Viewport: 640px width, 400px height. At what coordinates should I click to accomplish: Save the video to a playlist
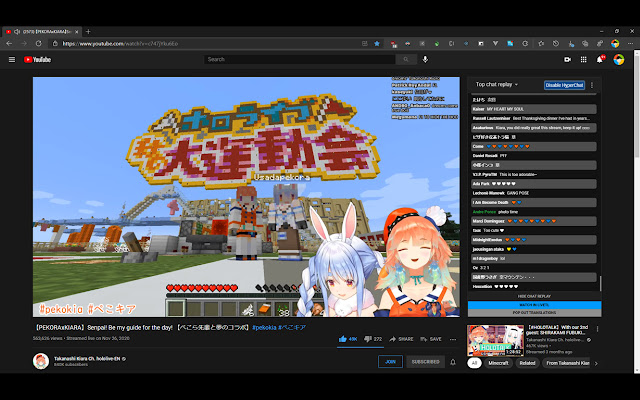(x=431, y=339)
